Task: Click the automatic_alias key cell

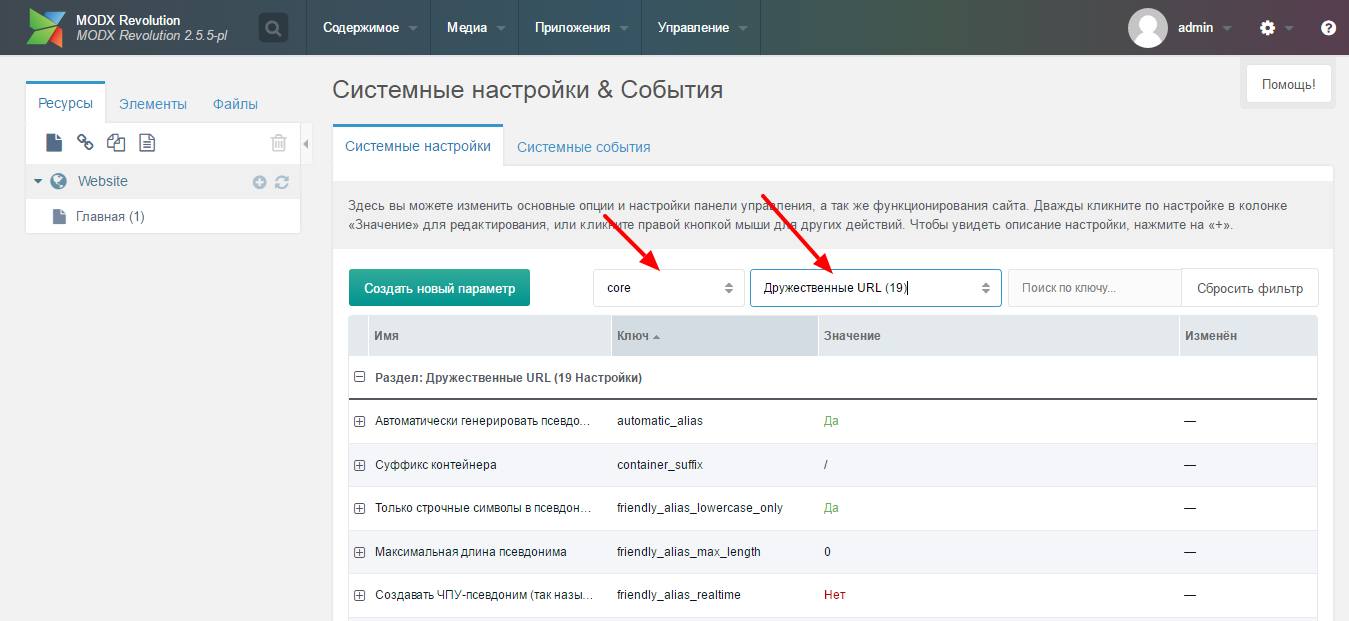Action: click(660, 421)
